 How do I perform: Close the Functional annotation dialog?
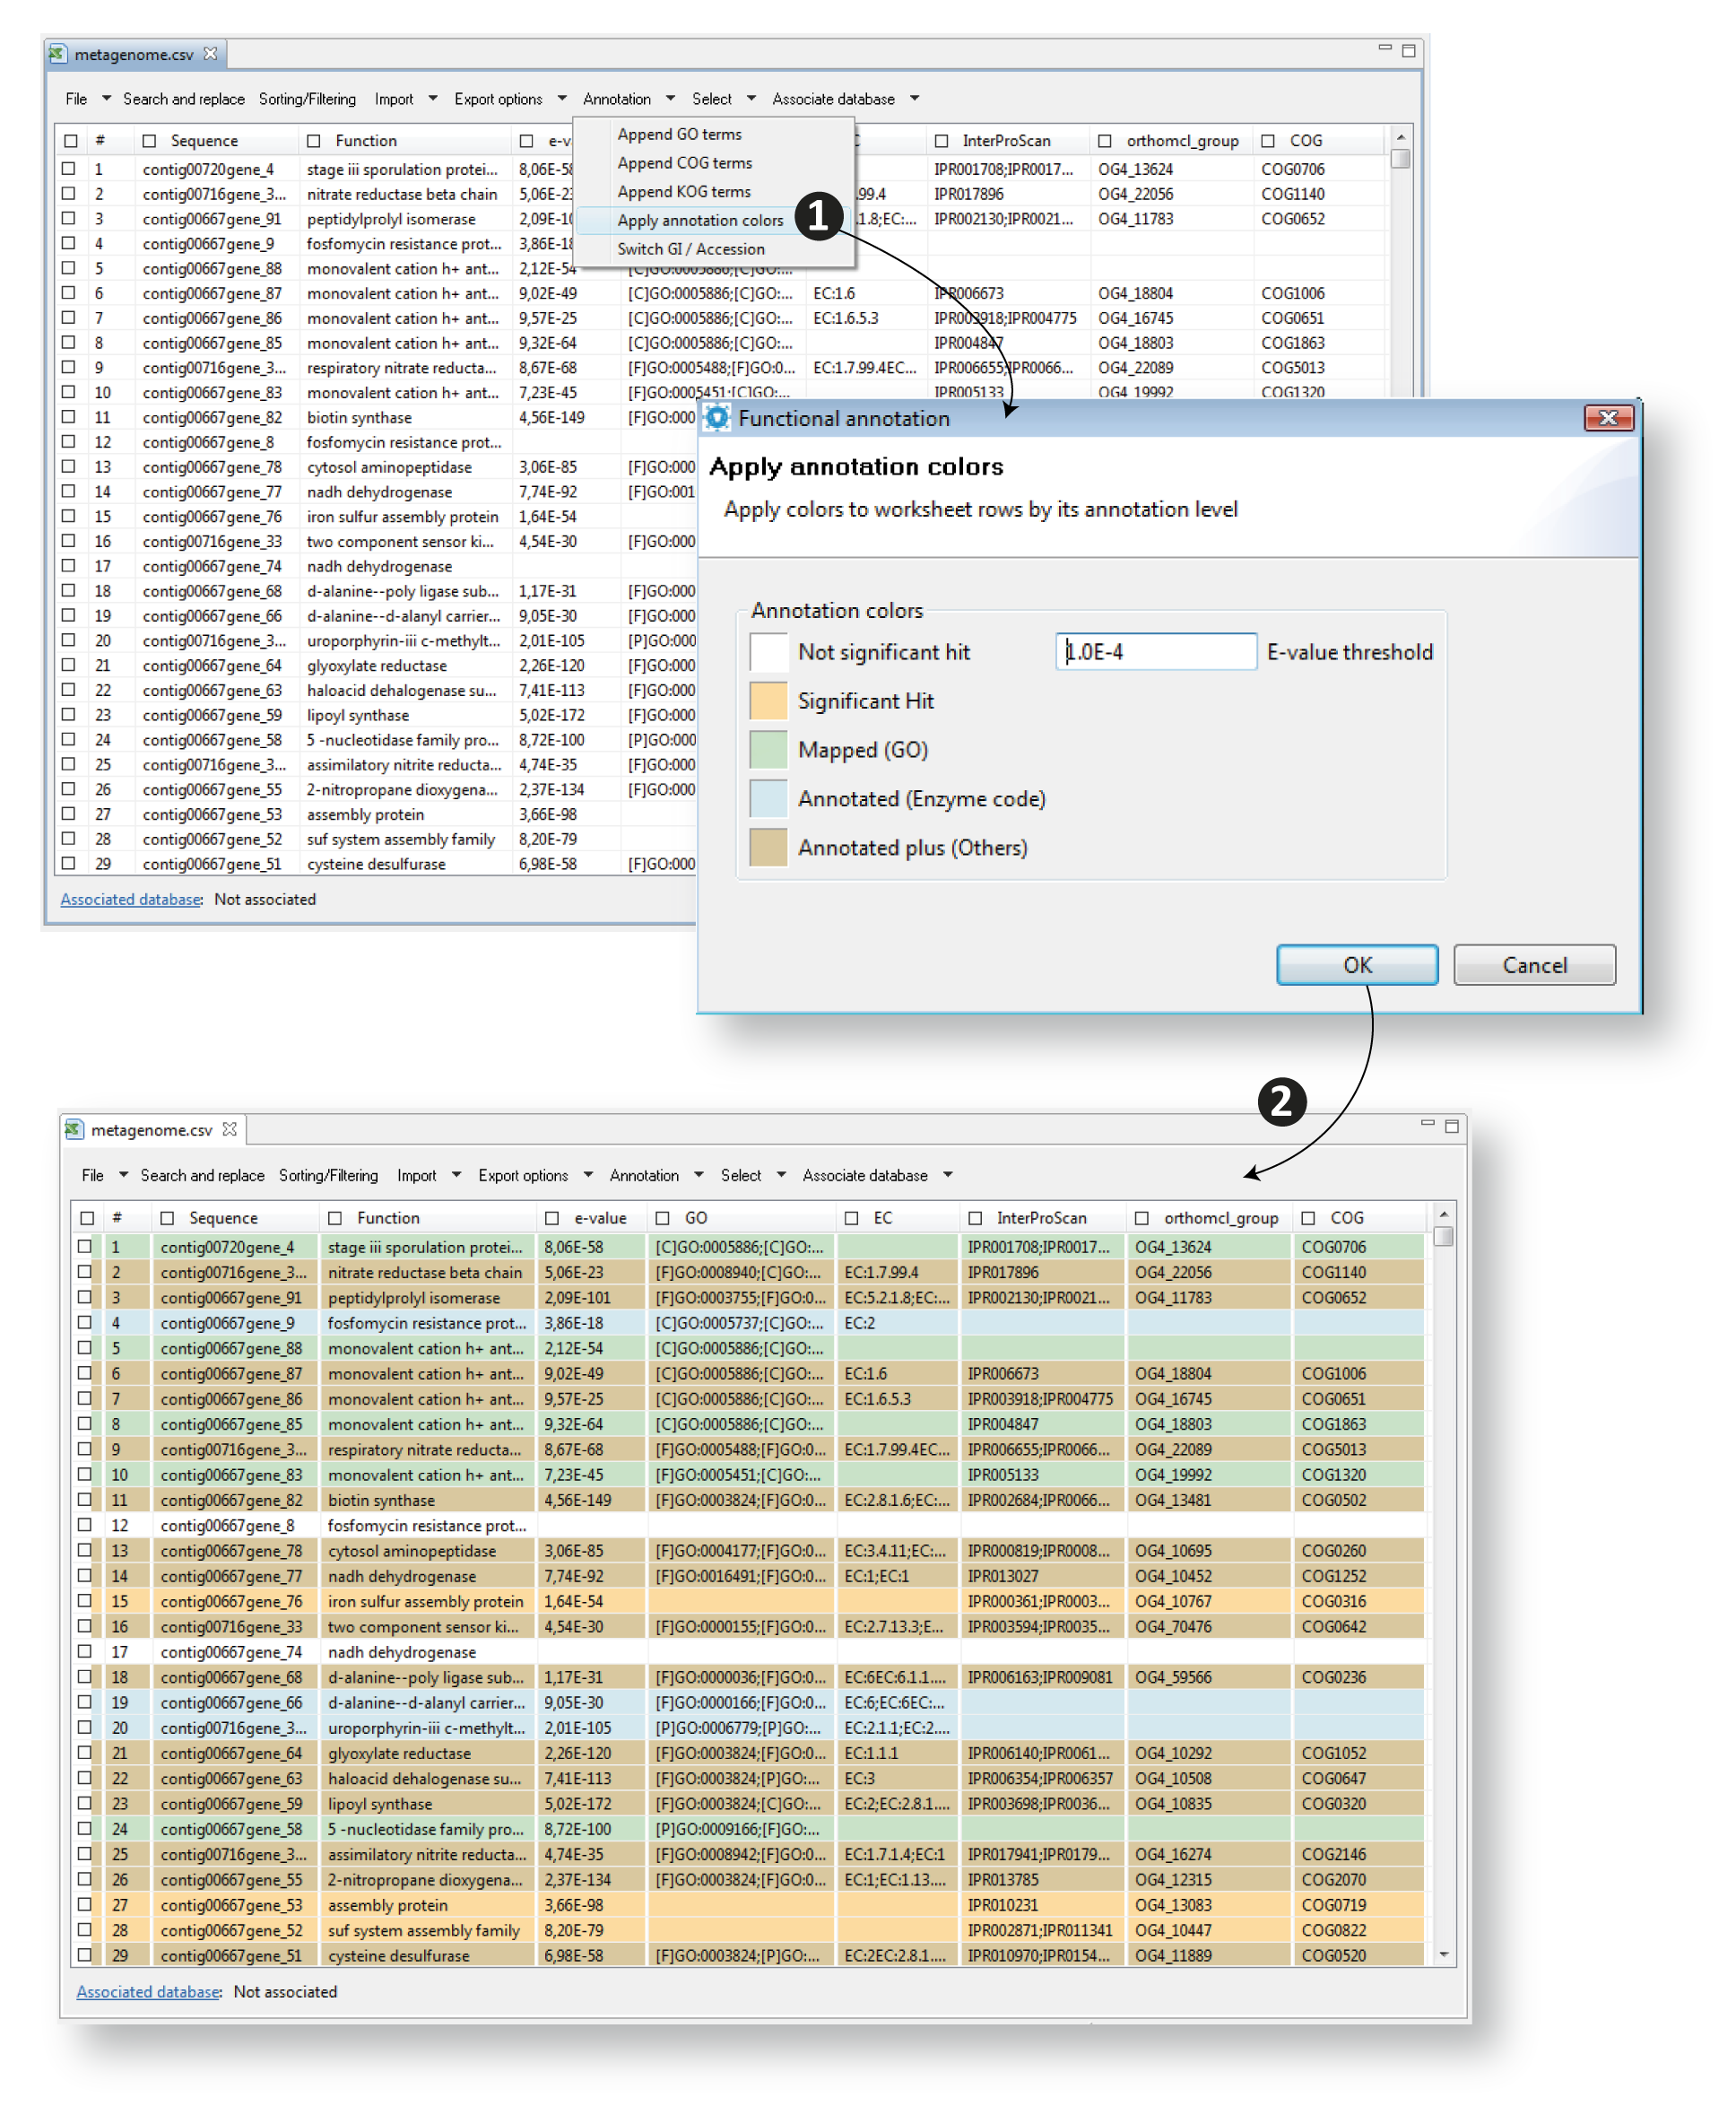coord(1607,418)
